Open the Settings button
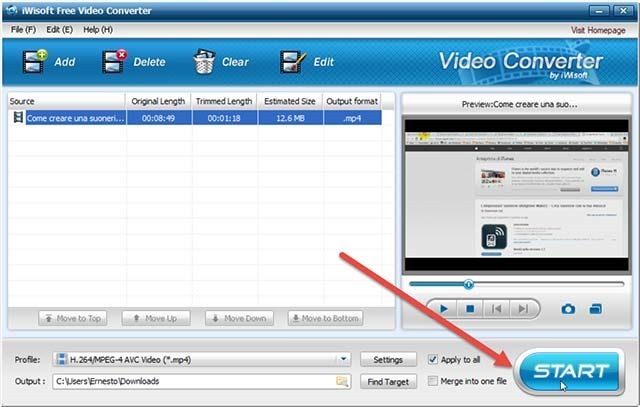 coord(388,359)
